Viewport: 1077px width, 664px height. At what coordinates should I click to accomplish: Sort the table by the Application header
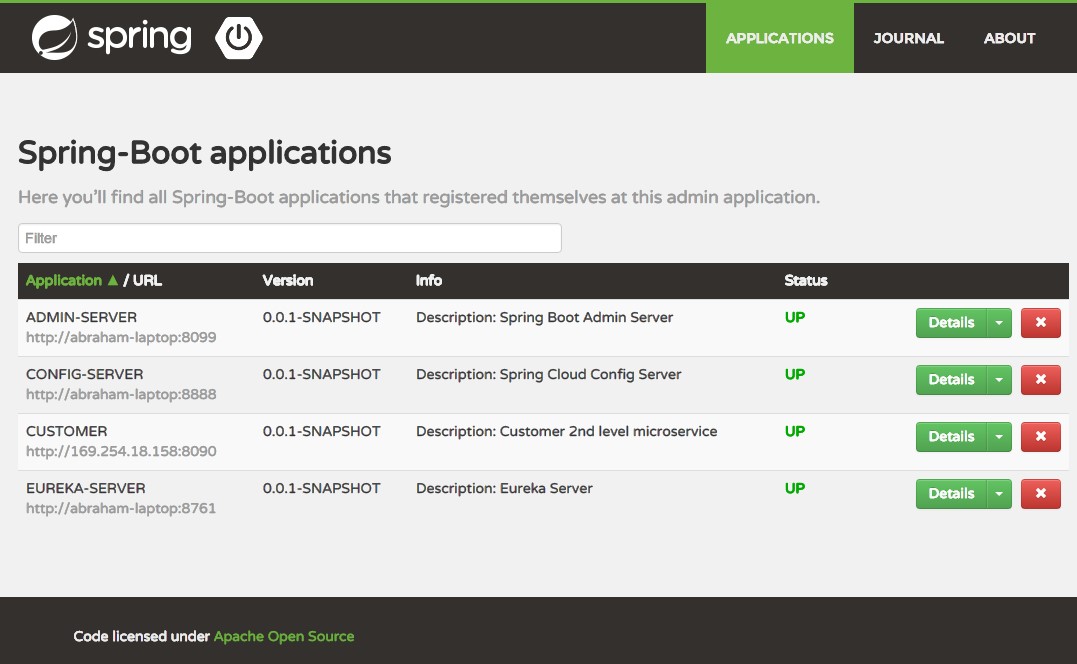pyautogui.click(x=64, y=280)
